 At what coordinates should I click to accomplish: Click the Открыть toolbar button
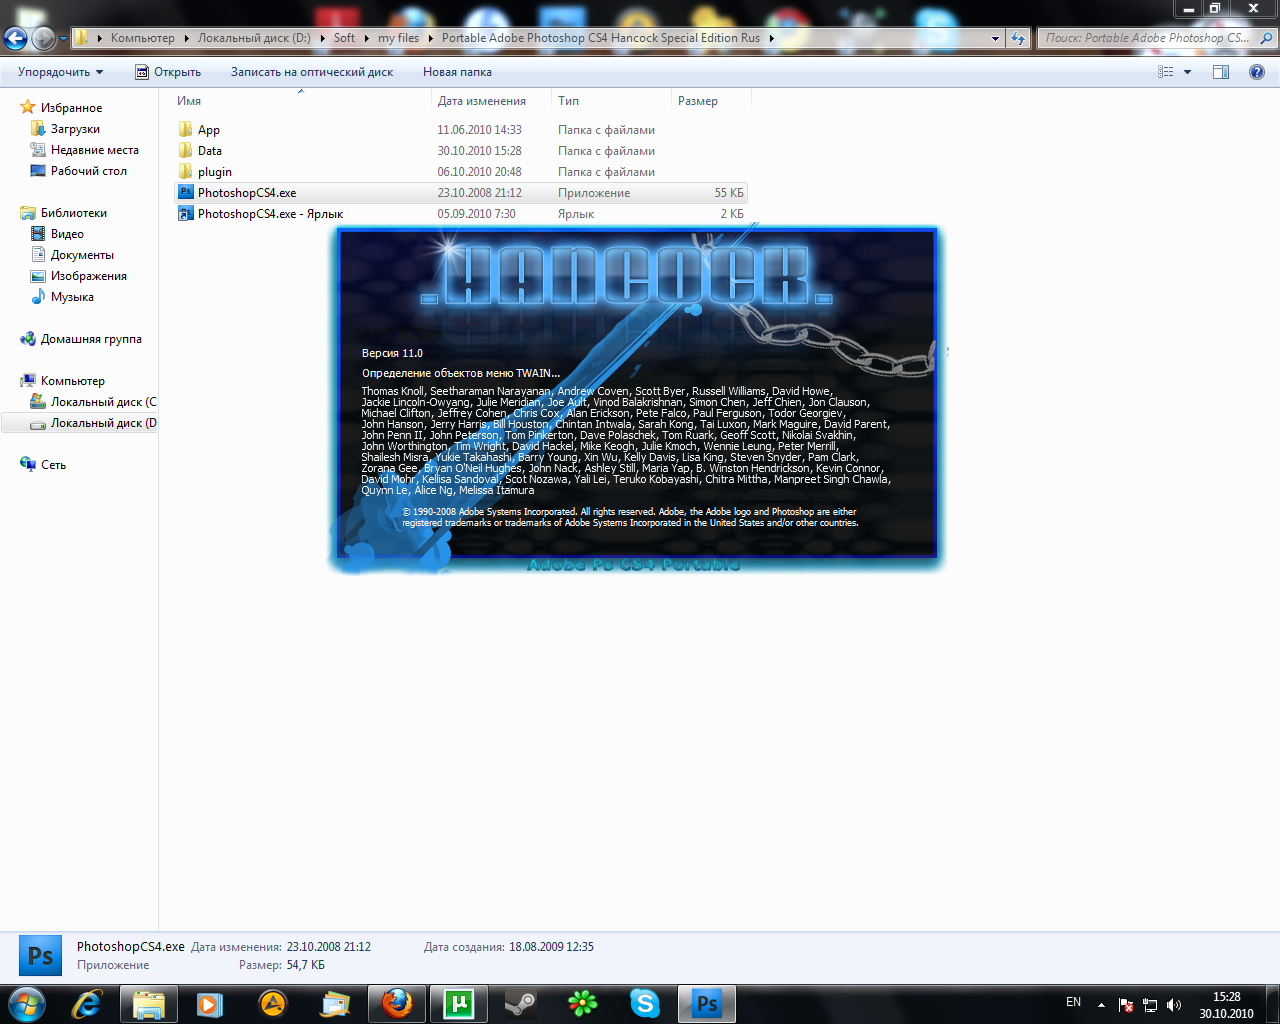pyautogui.click(x=168, y=72)
